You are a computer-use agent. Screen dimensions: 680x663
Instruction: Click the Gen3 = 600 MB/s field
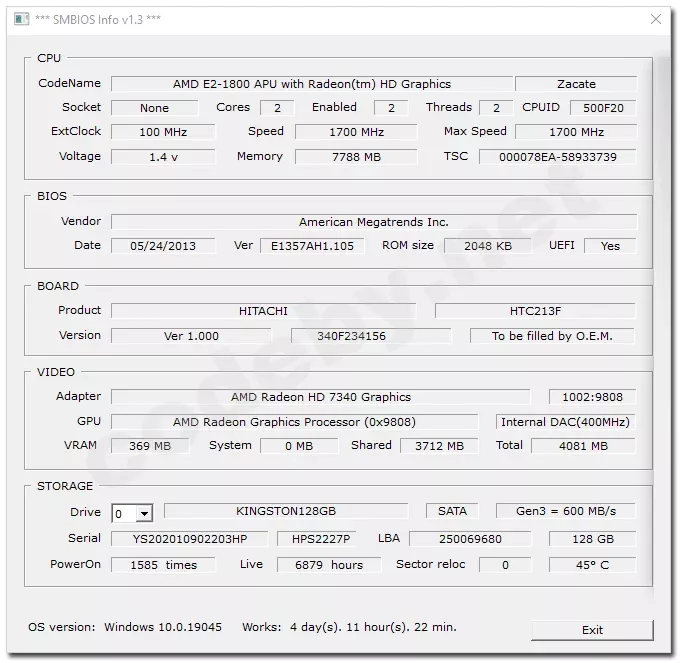coord(566,511)
